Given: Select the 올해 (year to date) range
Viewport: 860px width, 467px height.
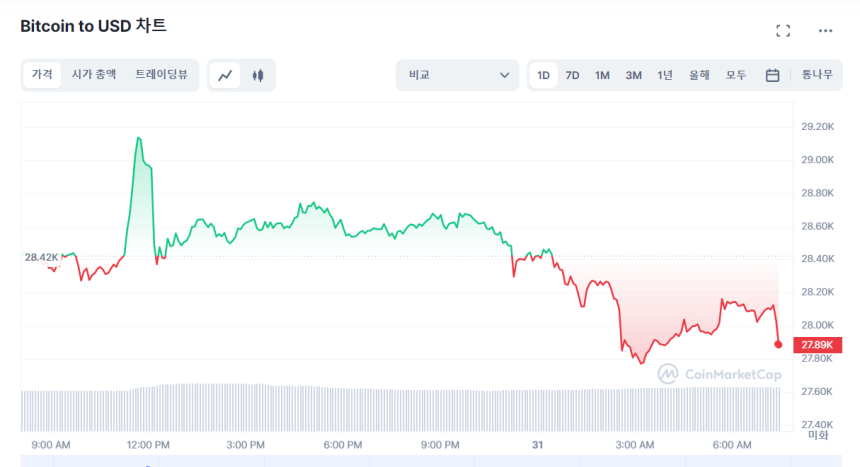Looking at the screenshot, I should [699, 75].
